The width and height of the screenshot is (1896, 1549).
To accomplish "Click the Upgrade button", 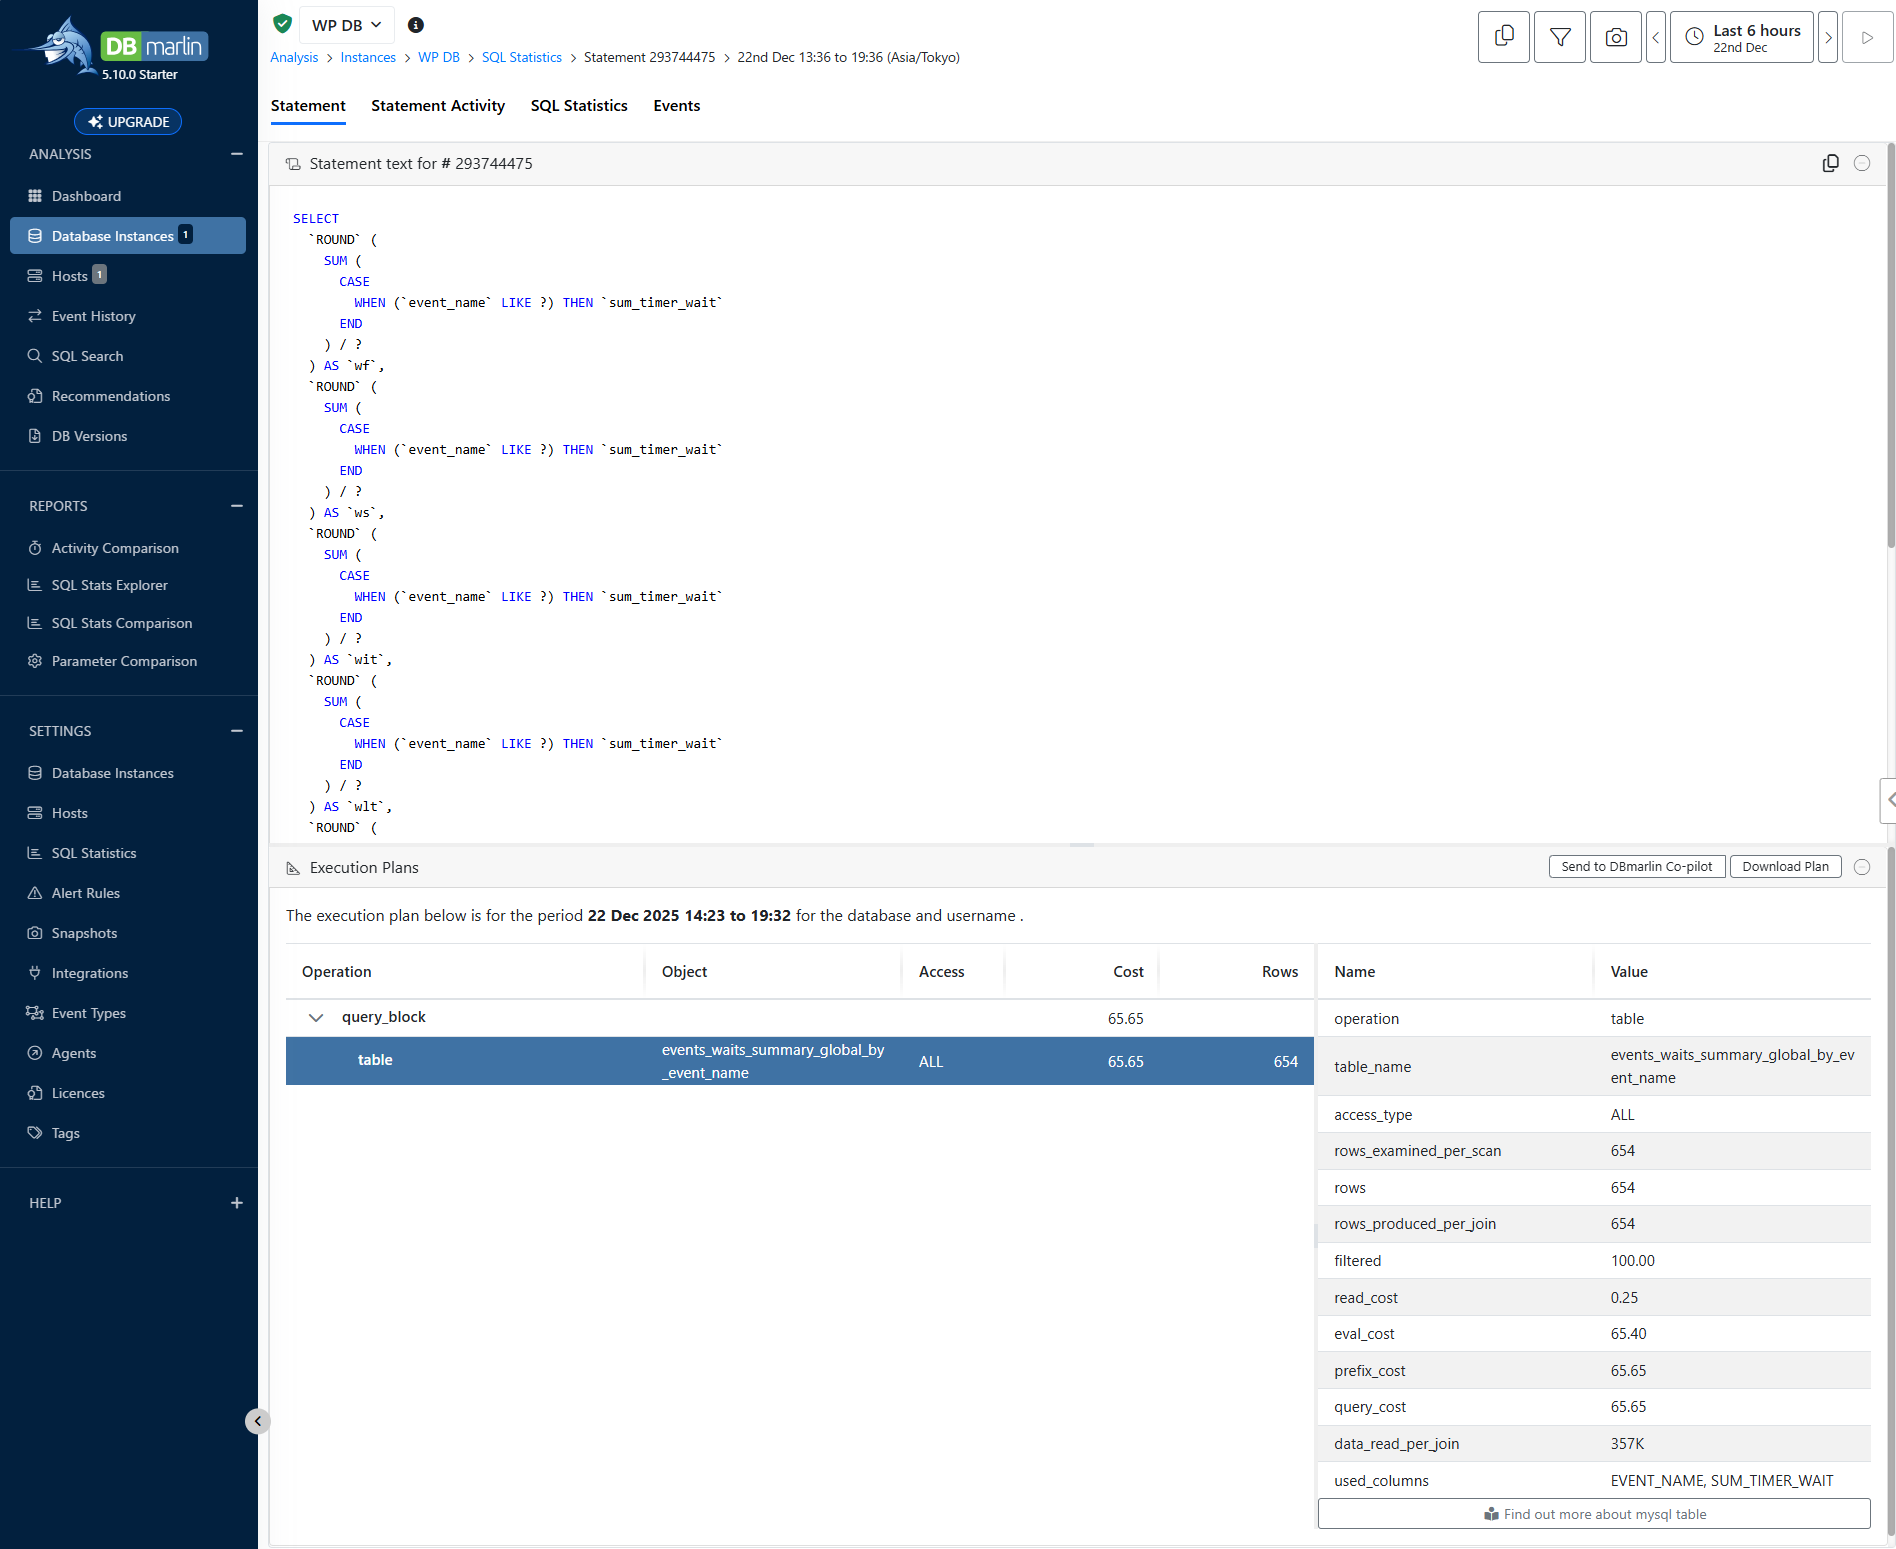I will pos(128,122).
